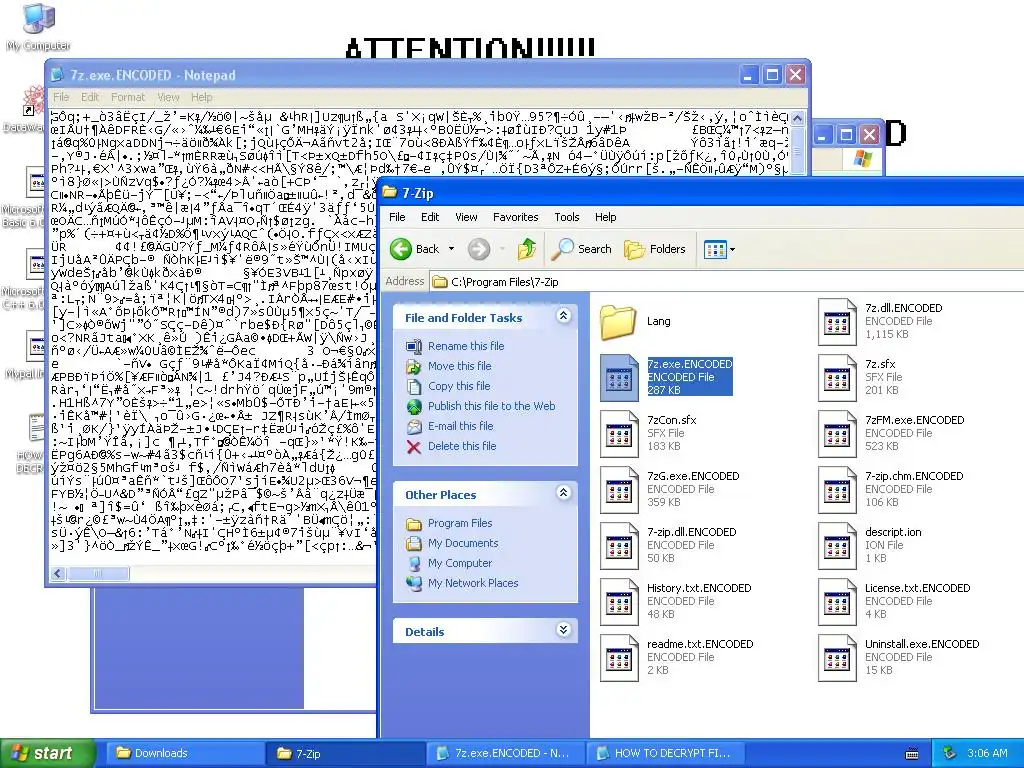Image resolution: width=1024 pixels, height=768 pixels.
Task: Open the Views icon button
Action: pos(715,249)
